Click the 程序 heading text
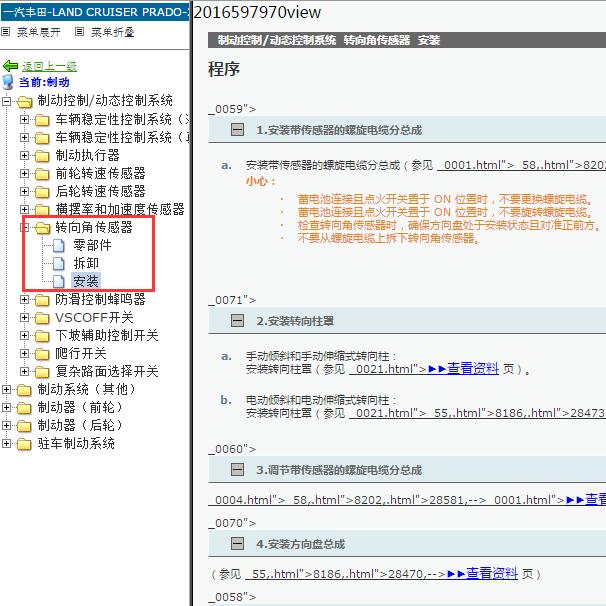The height and width of the screenshot is (606, 606). [224, 69]
